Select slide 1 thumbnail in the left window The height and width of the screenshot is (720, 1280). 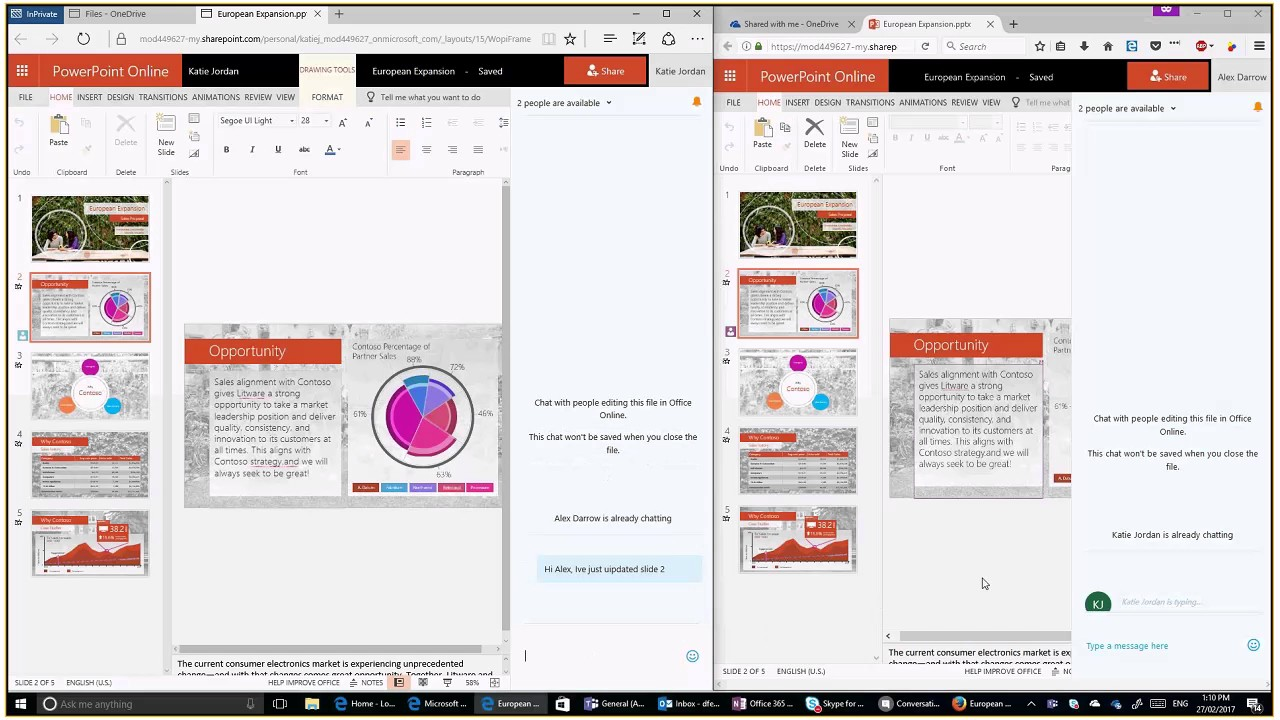[x=90, y=228]
